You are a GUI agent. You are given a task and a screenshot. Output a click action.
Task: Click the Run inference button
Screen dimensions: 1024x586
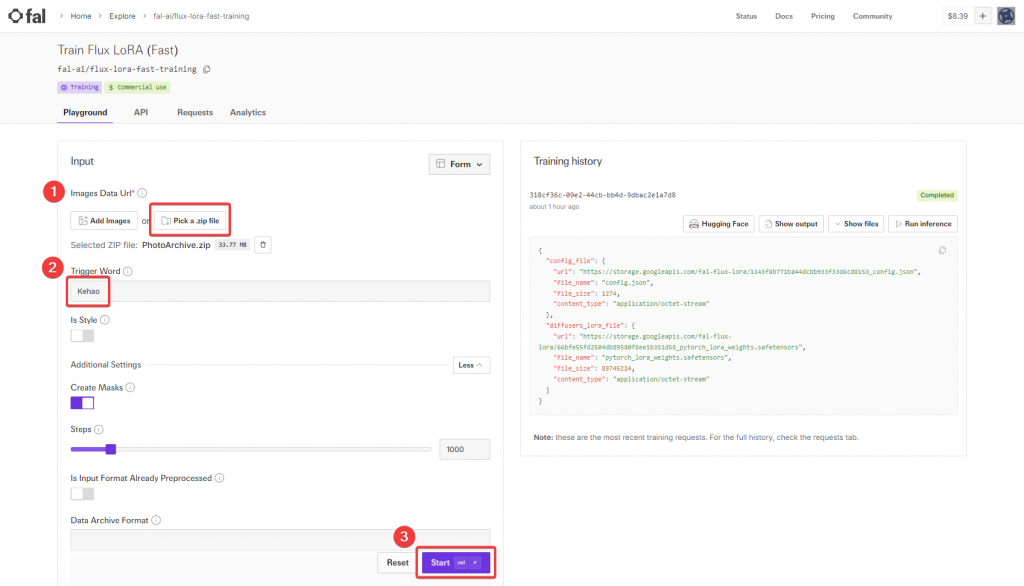coord(923,224)
